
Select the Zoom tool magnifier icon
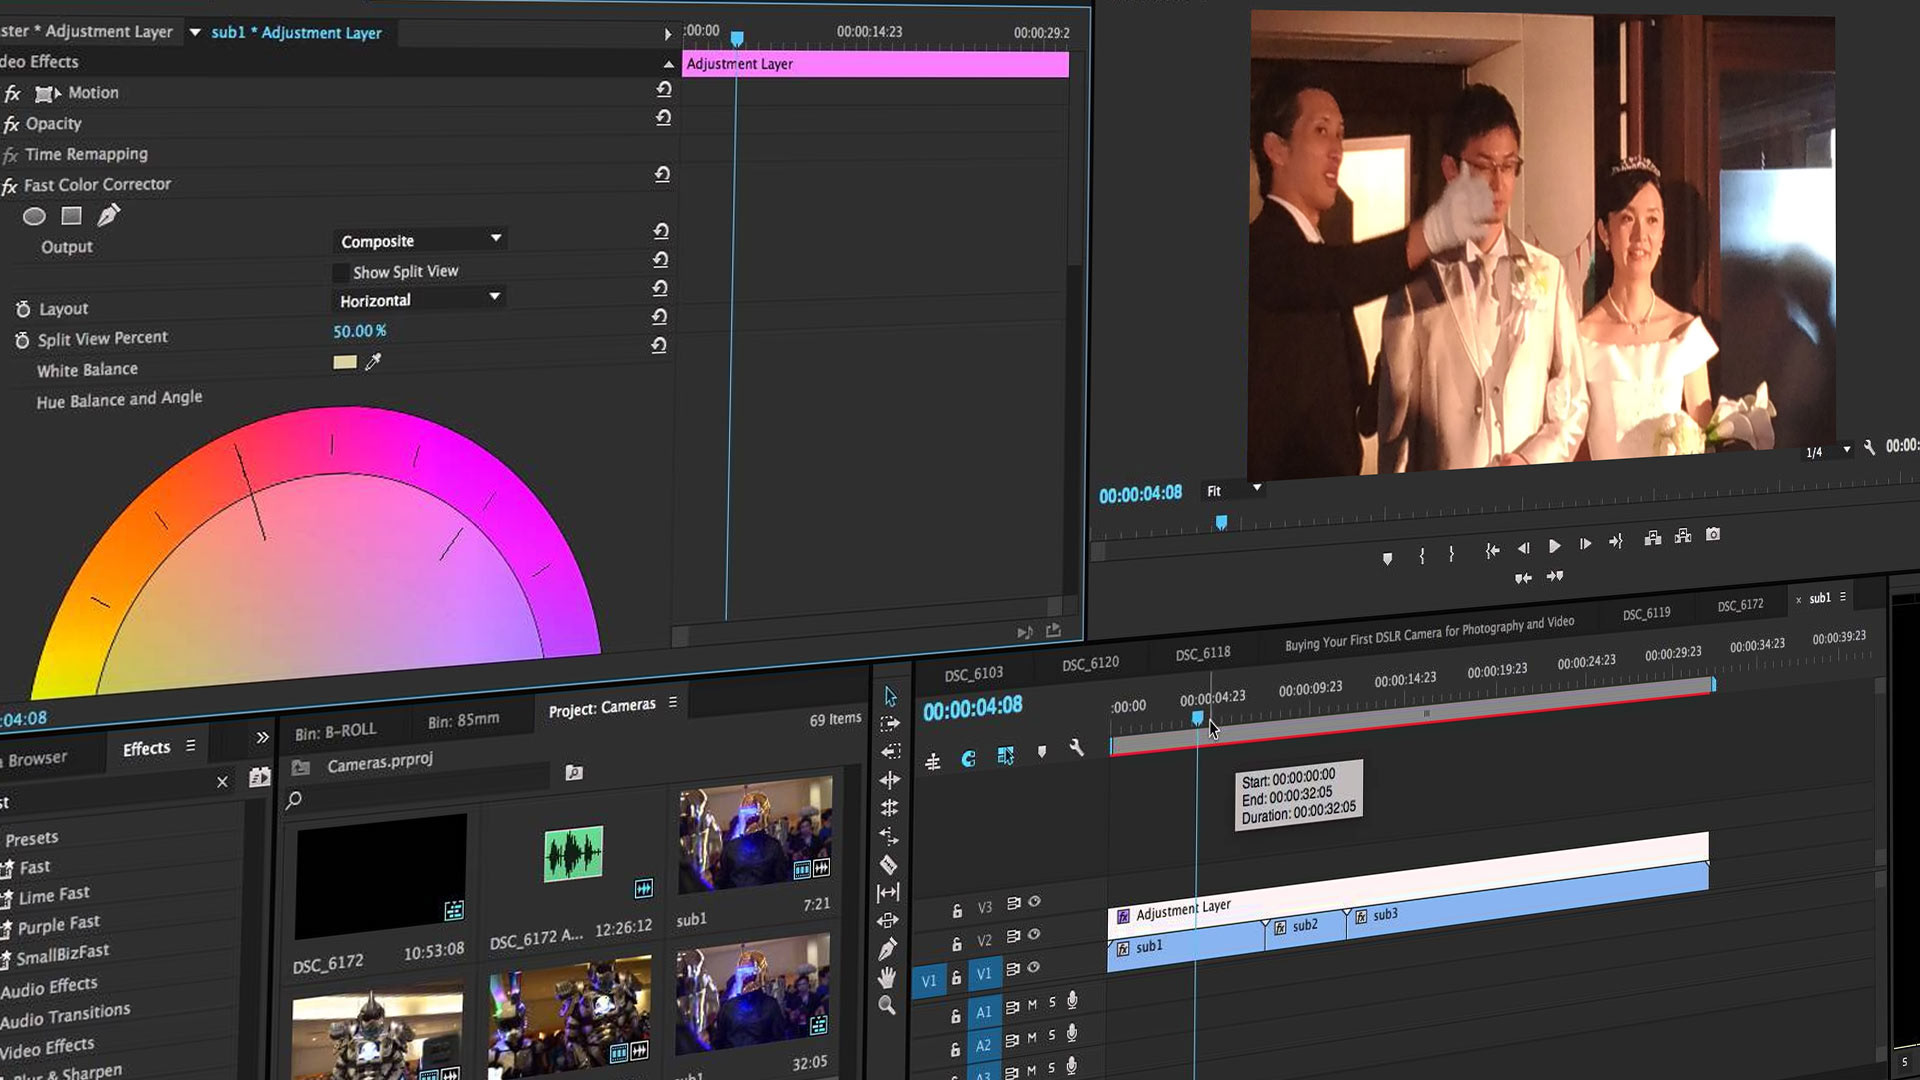[x=887, y=1006]
